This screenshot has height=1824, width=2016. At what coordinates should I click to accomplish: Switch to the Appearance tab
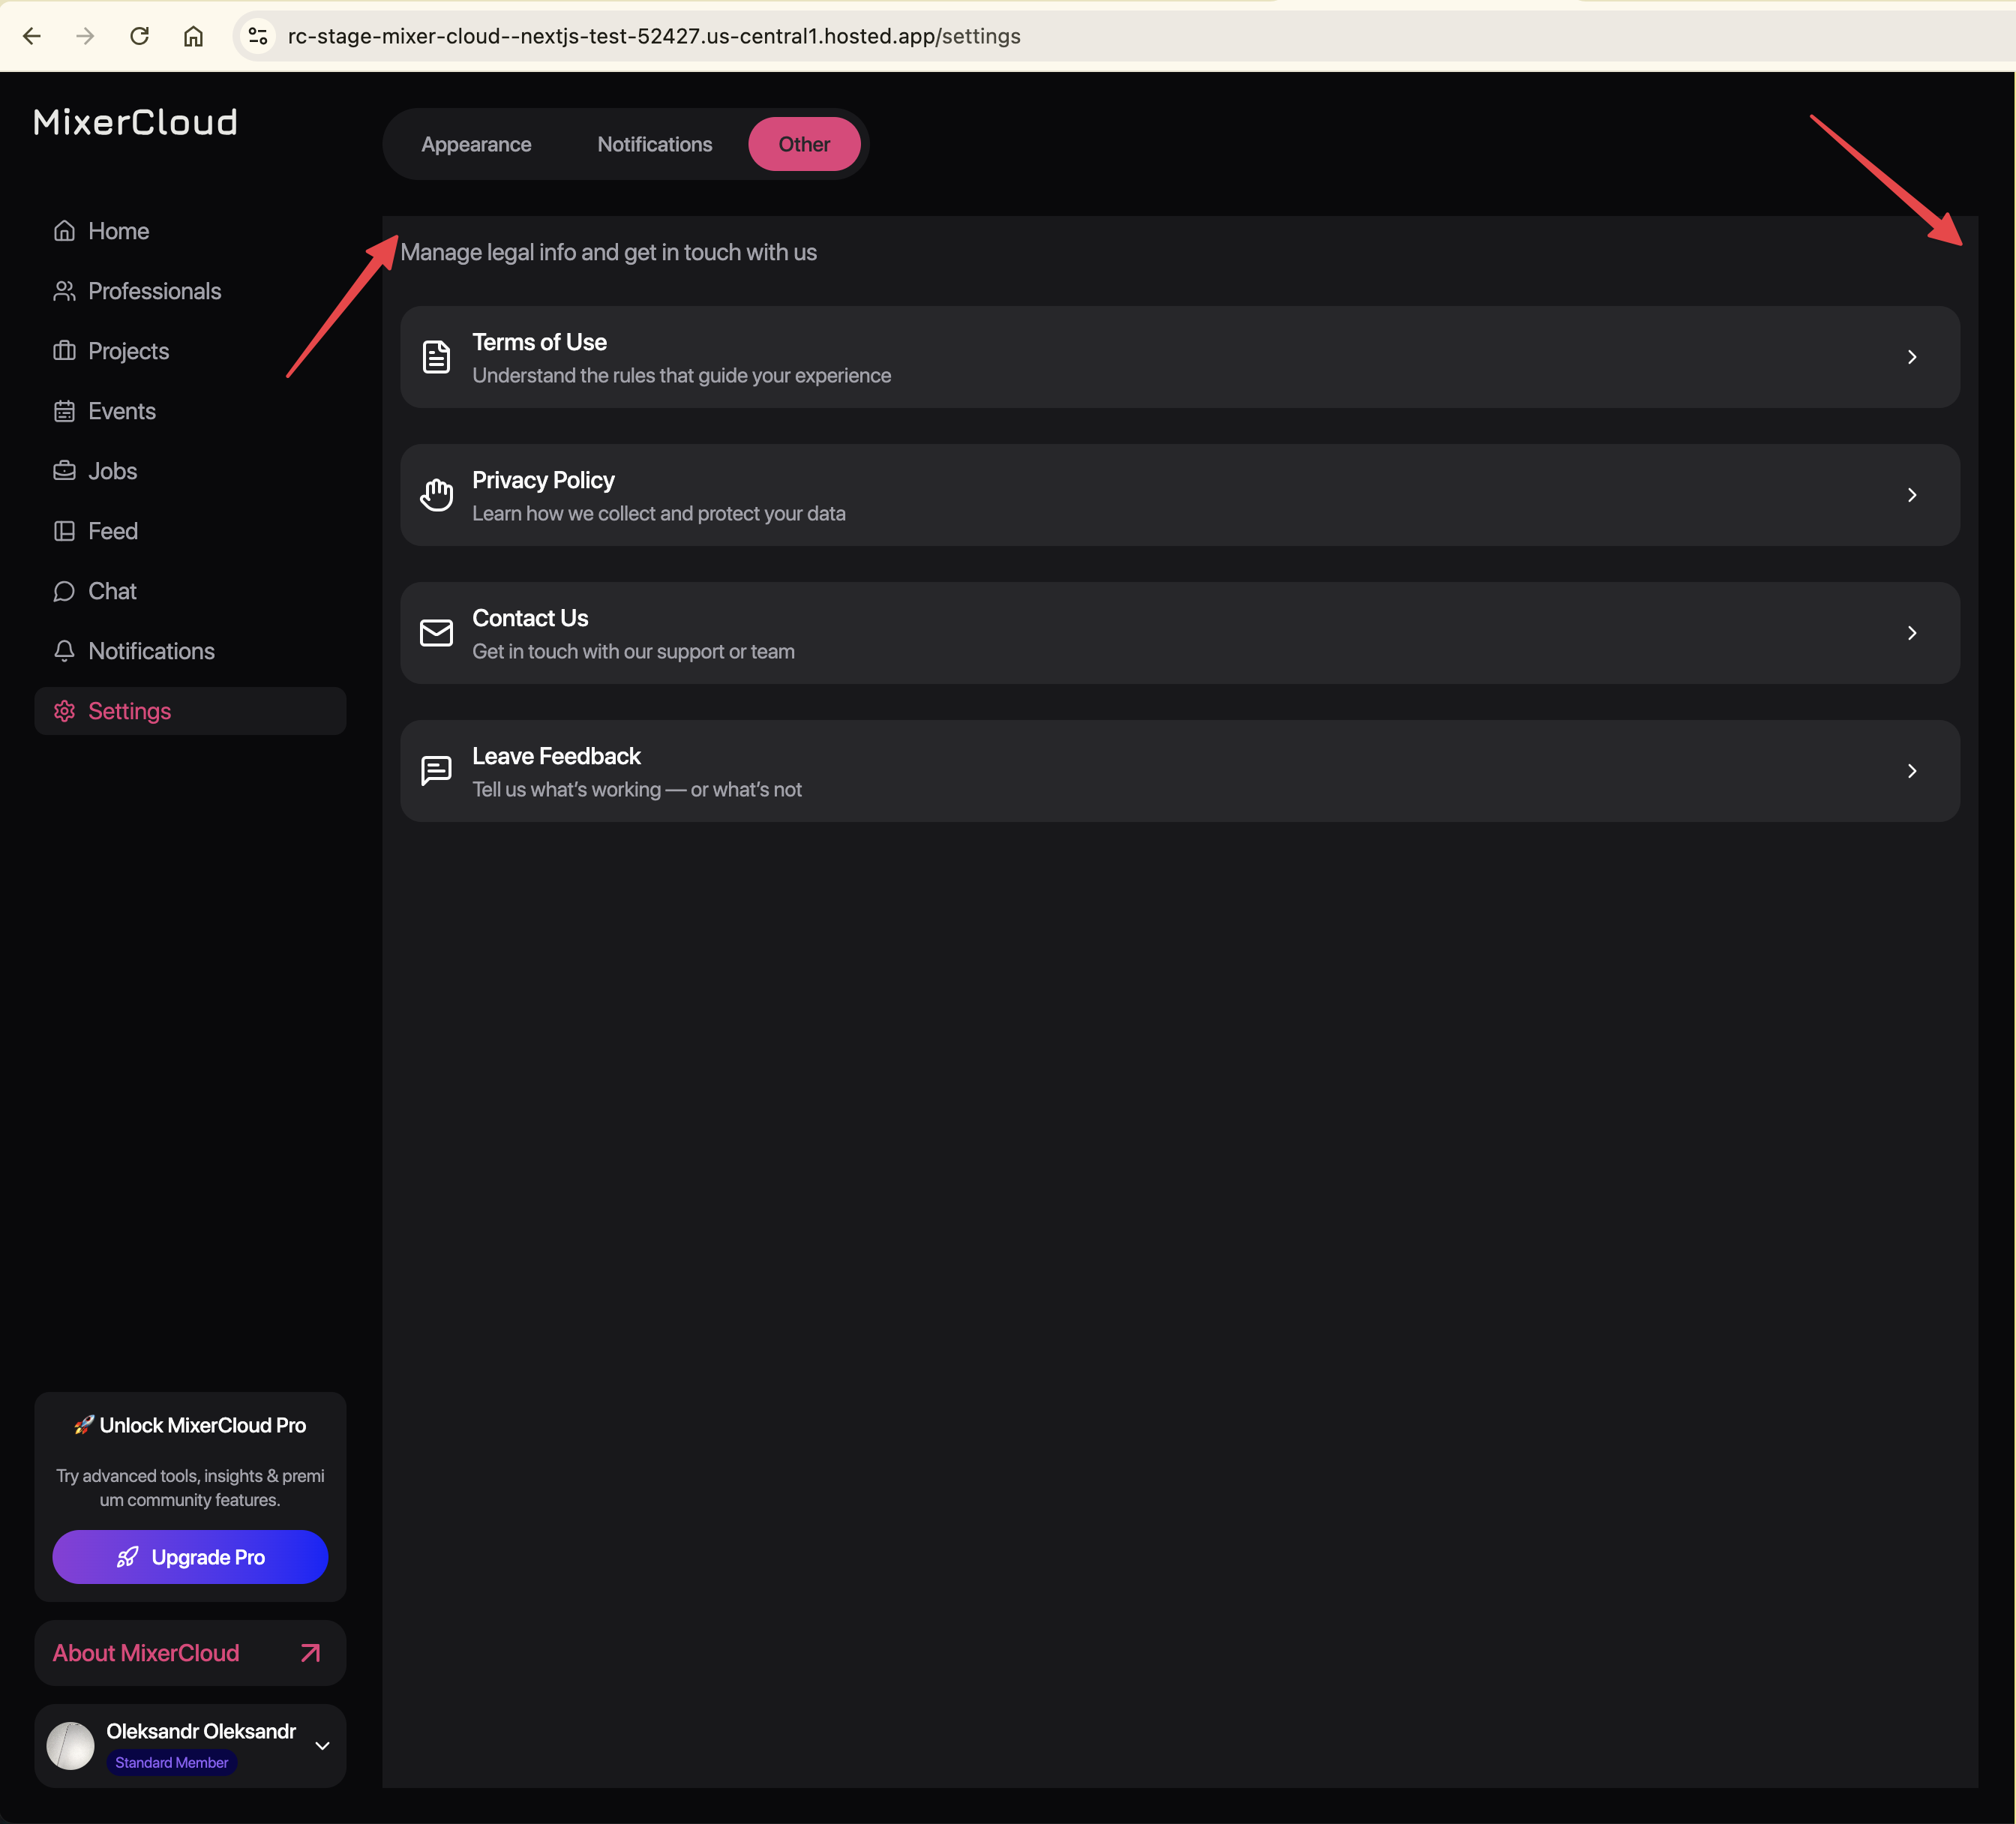pos(476,144)
